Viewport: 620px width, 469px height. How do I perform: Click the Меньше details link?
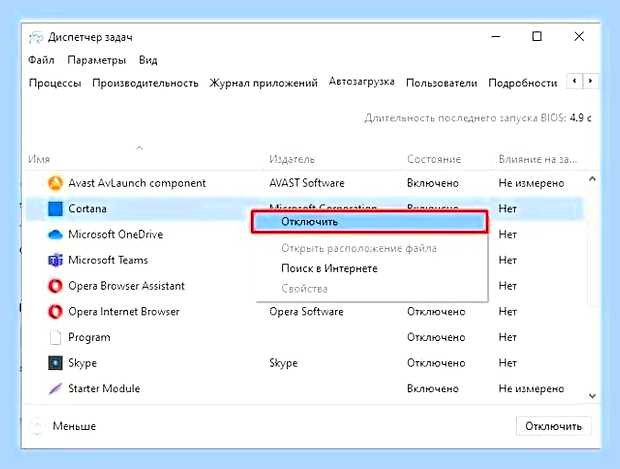[74, 426]
